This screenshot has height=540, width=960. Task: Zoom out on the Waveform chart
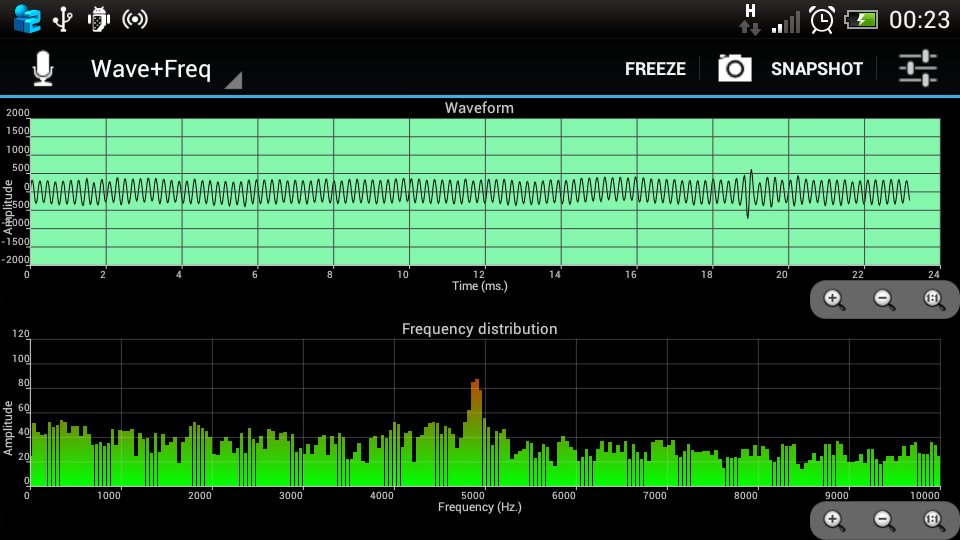884,299
